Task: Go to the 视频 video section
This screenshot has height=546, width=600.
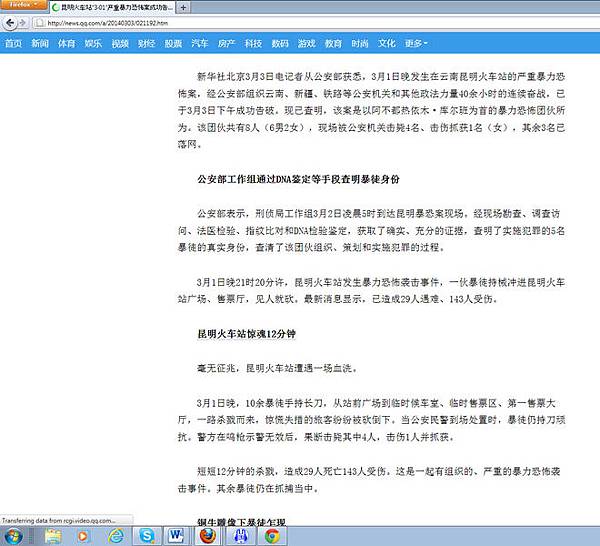Action: click(120, 44)
